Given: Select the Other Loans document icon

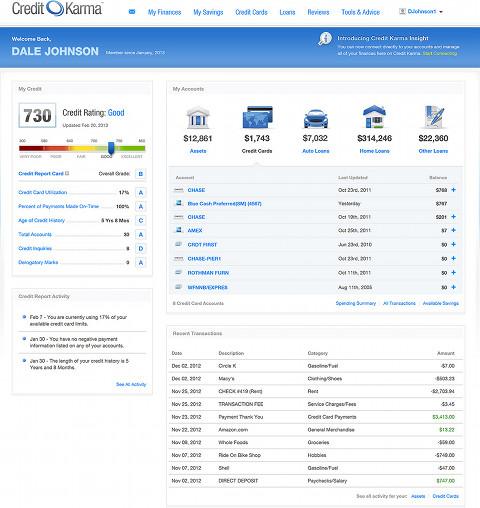Looking at the screenshot, I should pos(433,117).
